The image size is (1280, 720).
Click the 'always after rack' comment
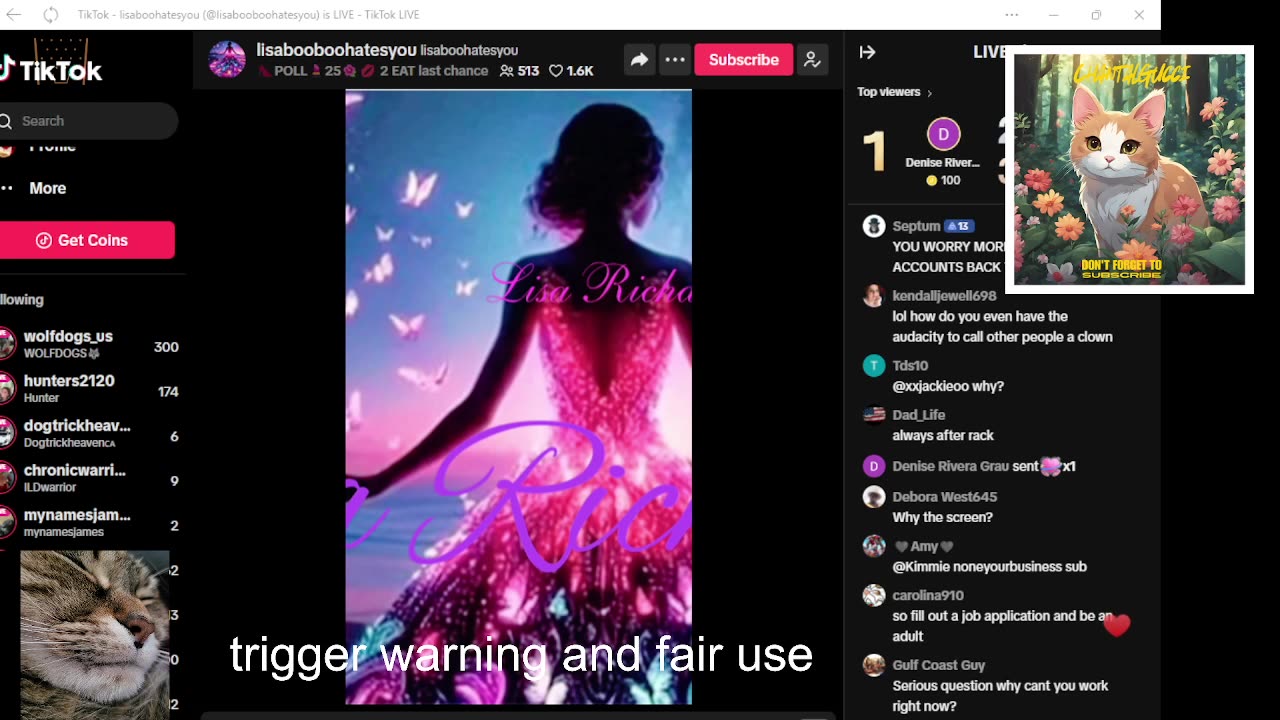[x=943, y=436]
